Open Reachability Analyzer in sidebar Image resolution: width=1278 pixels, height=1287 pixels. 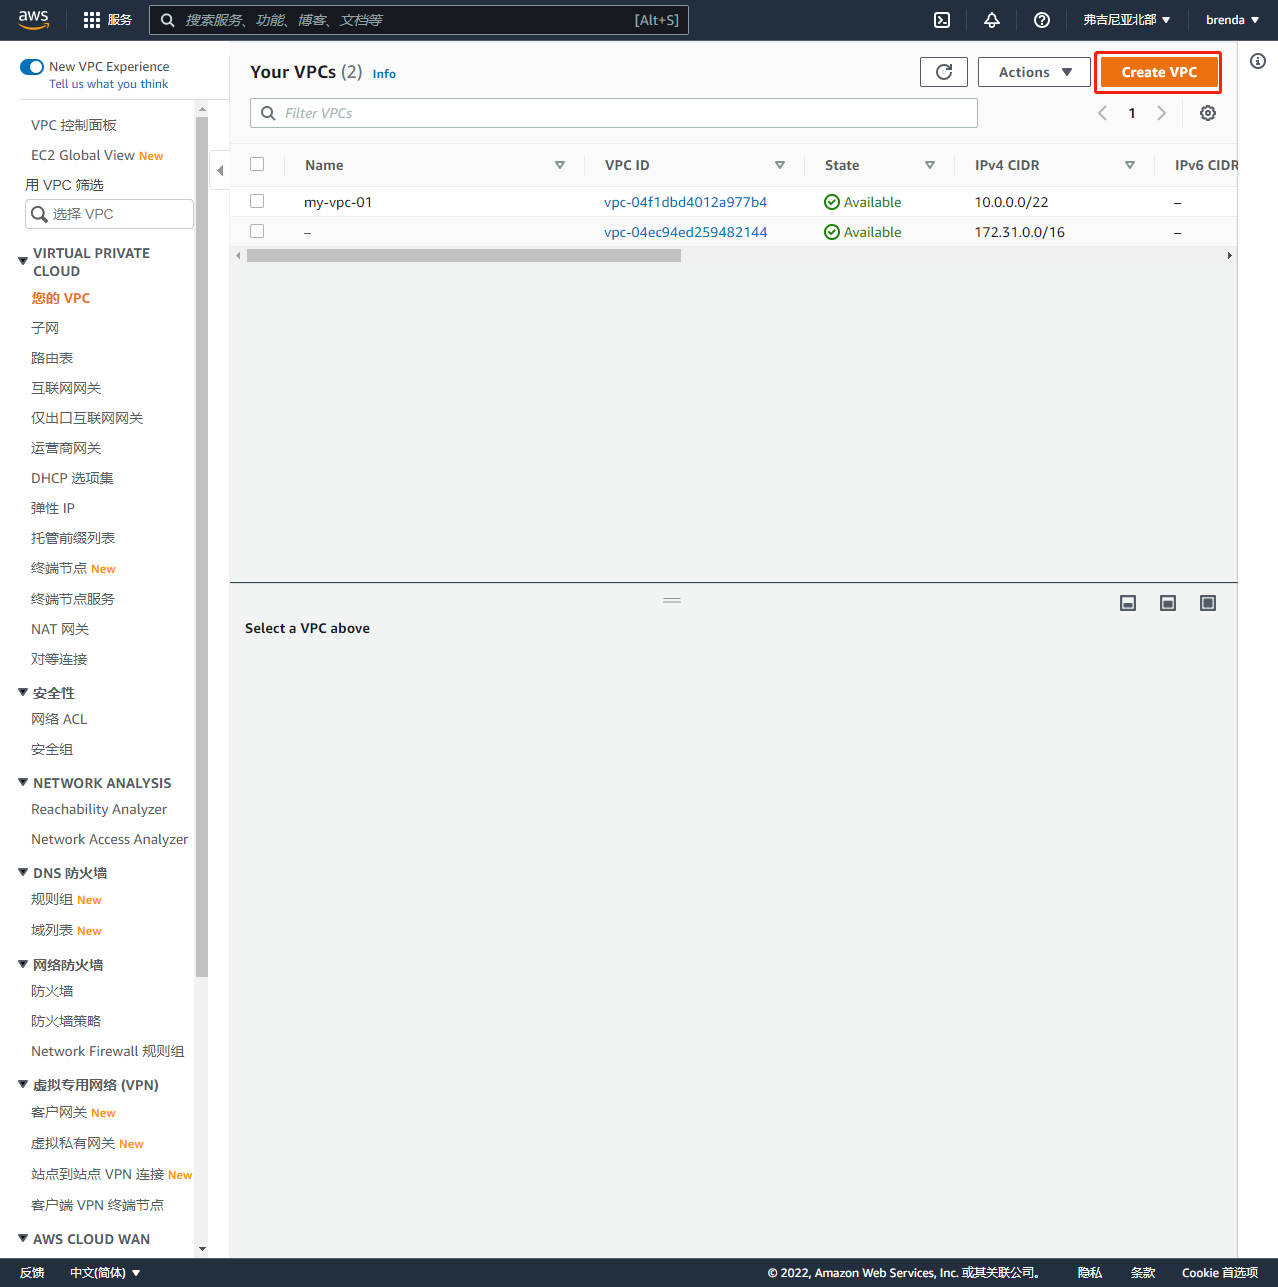pos(99,809)
